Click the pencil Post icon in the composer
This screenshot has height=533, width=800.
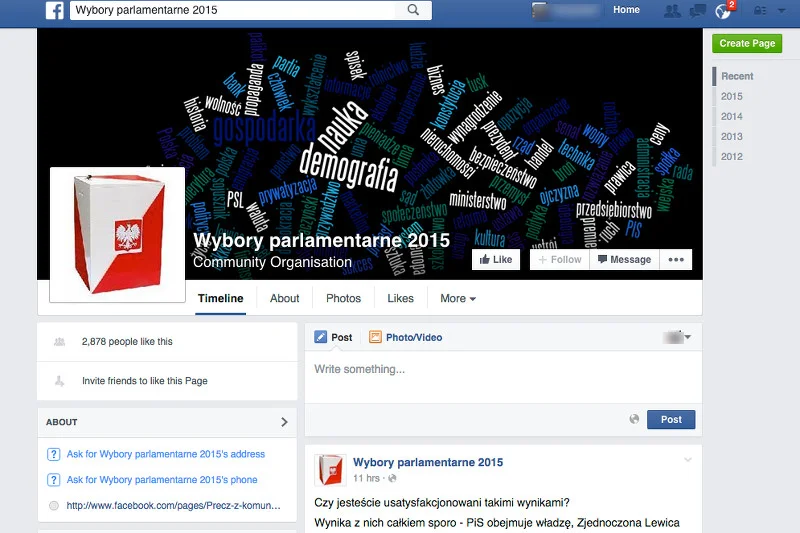(x=320, y=337)
